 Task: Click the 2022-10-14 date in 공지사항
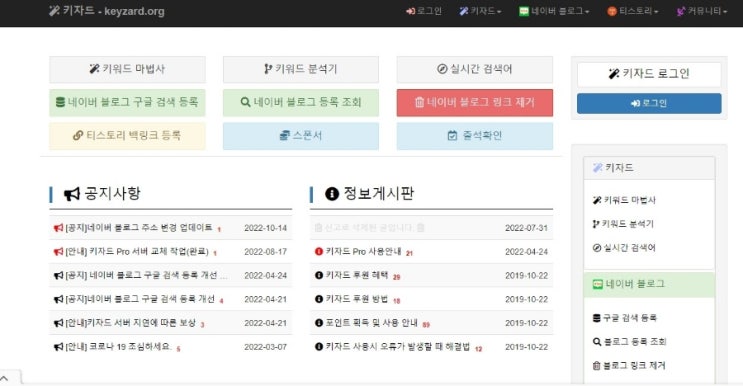pos(265,228)
